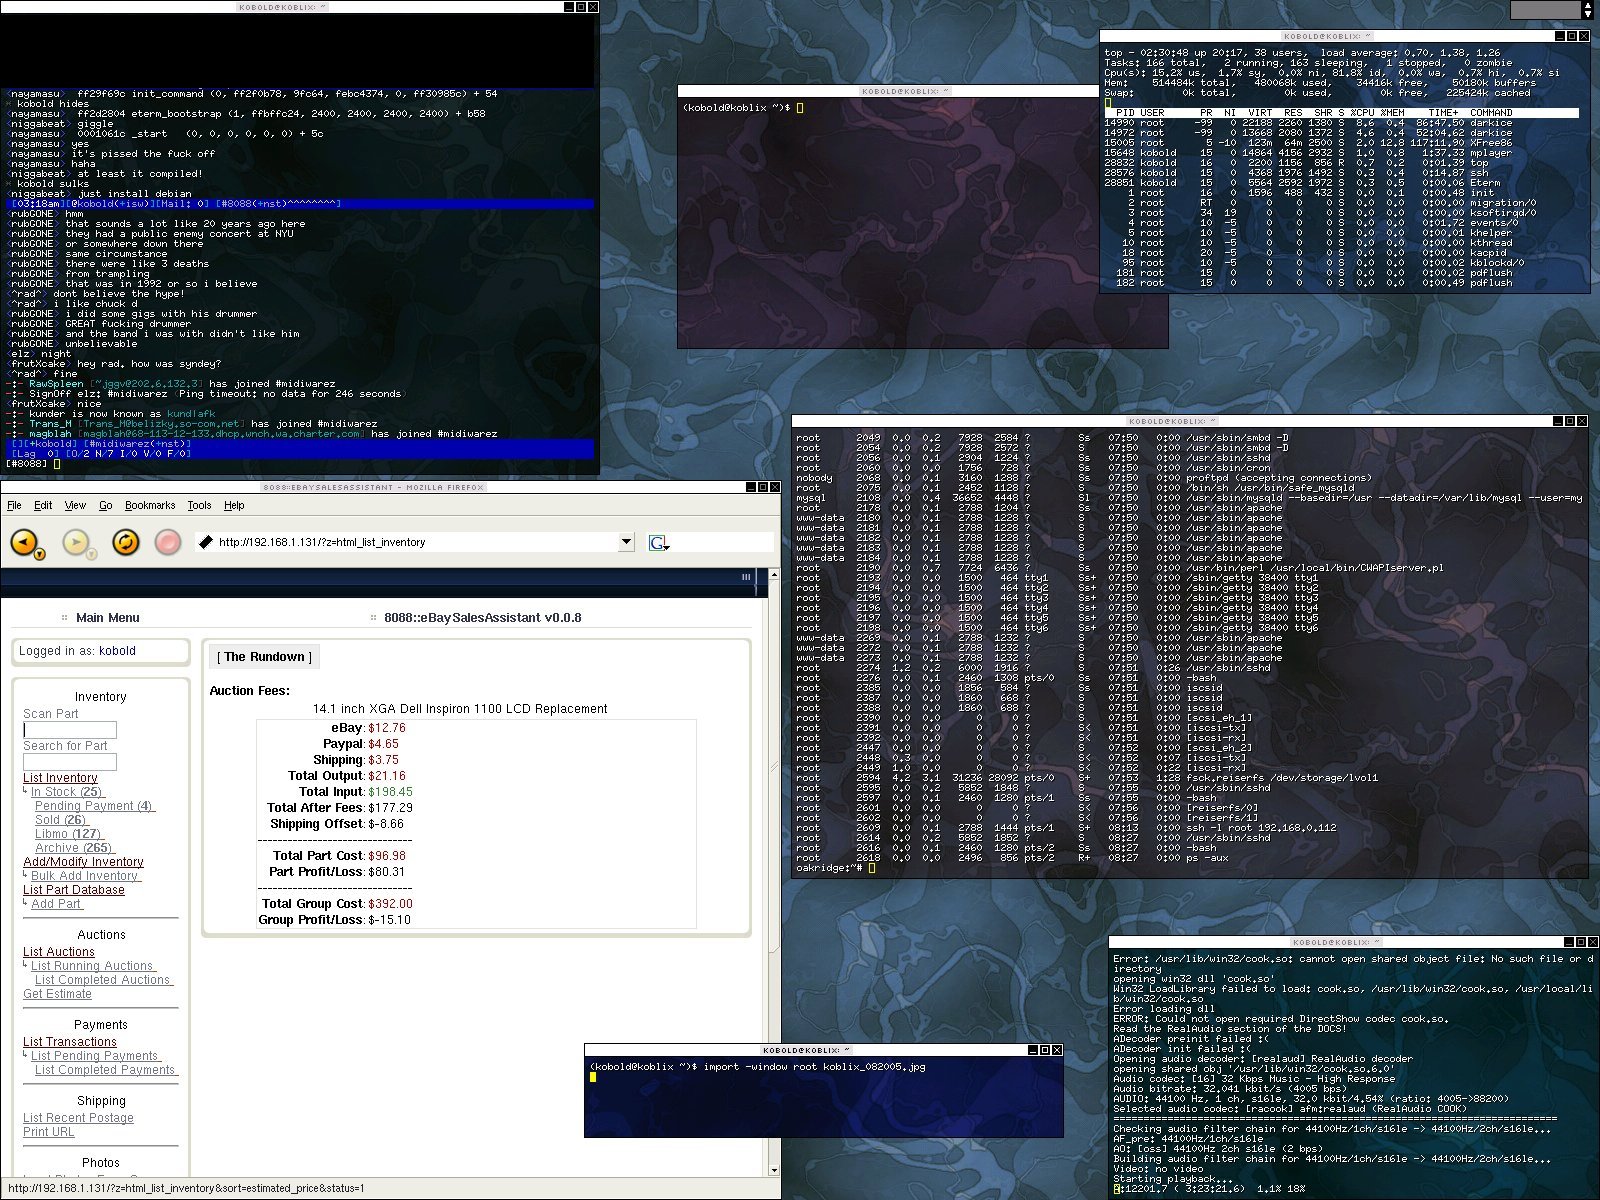Open the Archive (265) link

(x=75, y=848)
